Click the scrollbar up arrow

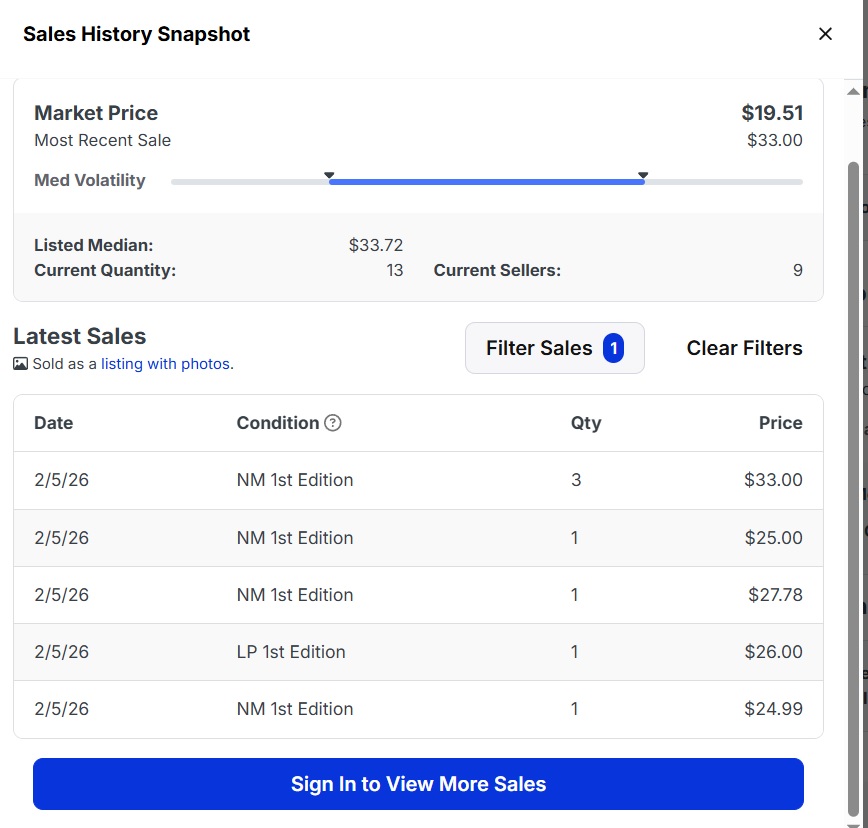[853, 91]
